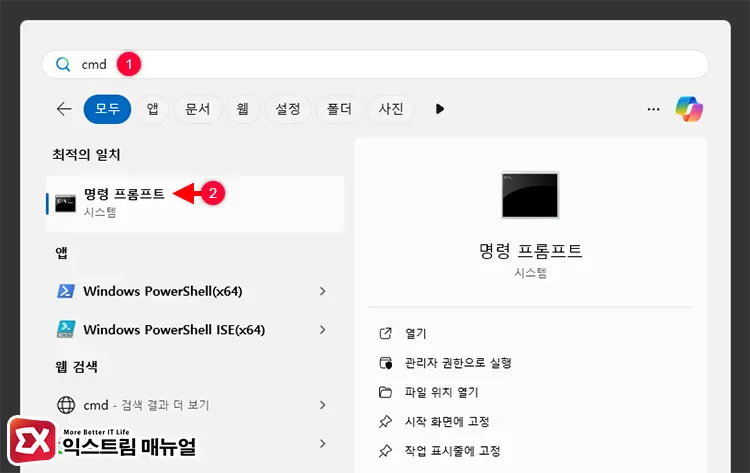This screenshot has width=750, height=473.
Task: Select the 웹 filter tab
Action: pyautogui.click(x=243, y=109)
